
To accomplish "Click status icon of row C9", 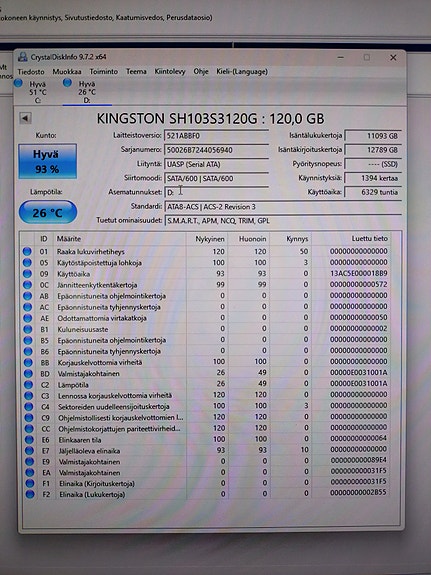I will coord(29,418).
